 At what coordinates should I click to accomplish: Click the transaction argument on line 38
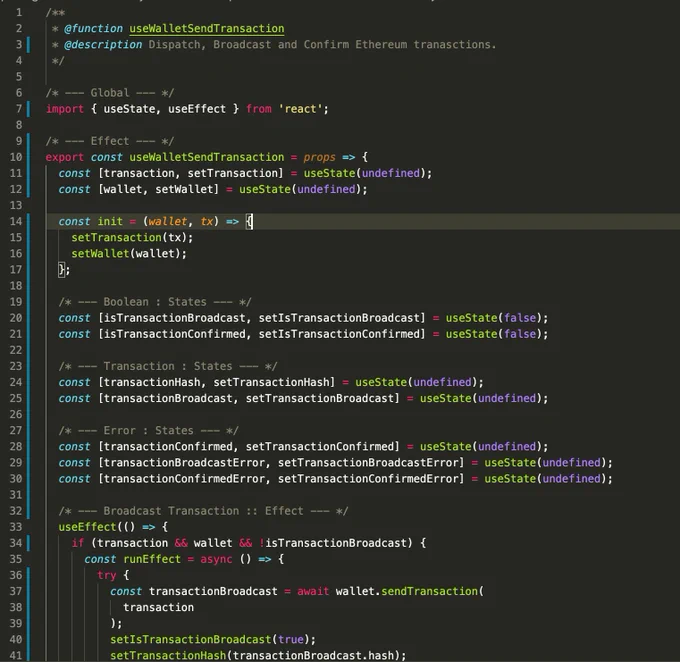[x=158, y=607]
